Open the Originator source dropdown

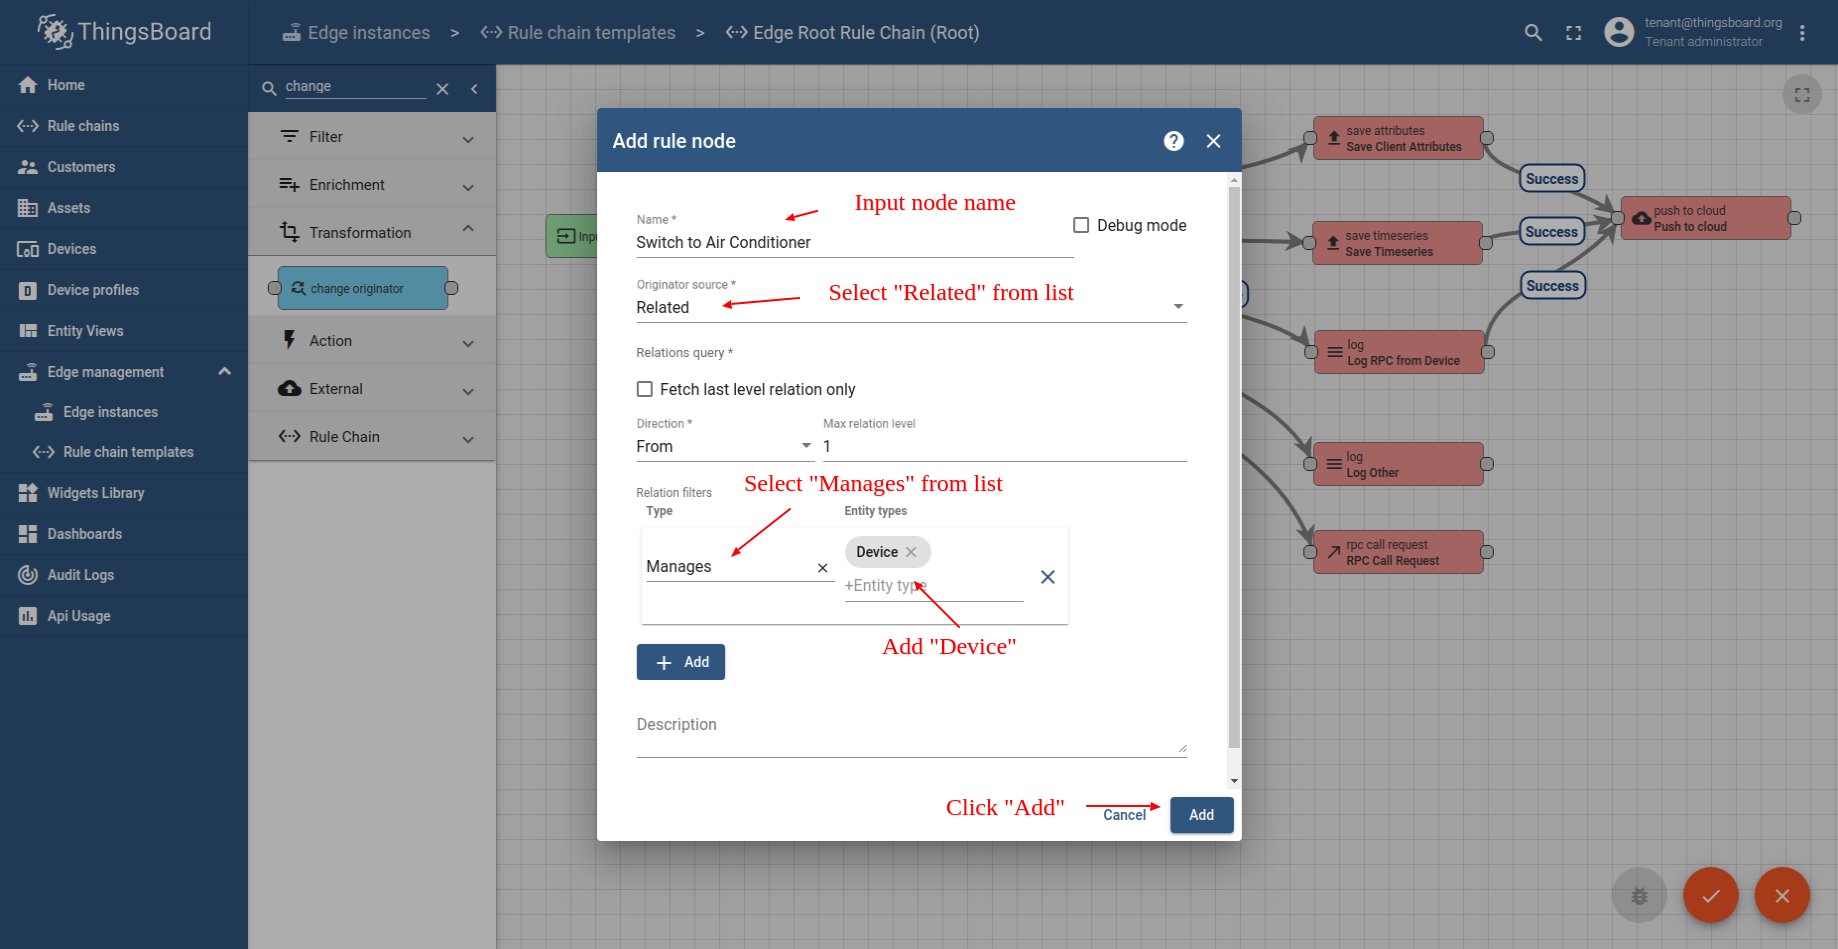tap(911, 307)
